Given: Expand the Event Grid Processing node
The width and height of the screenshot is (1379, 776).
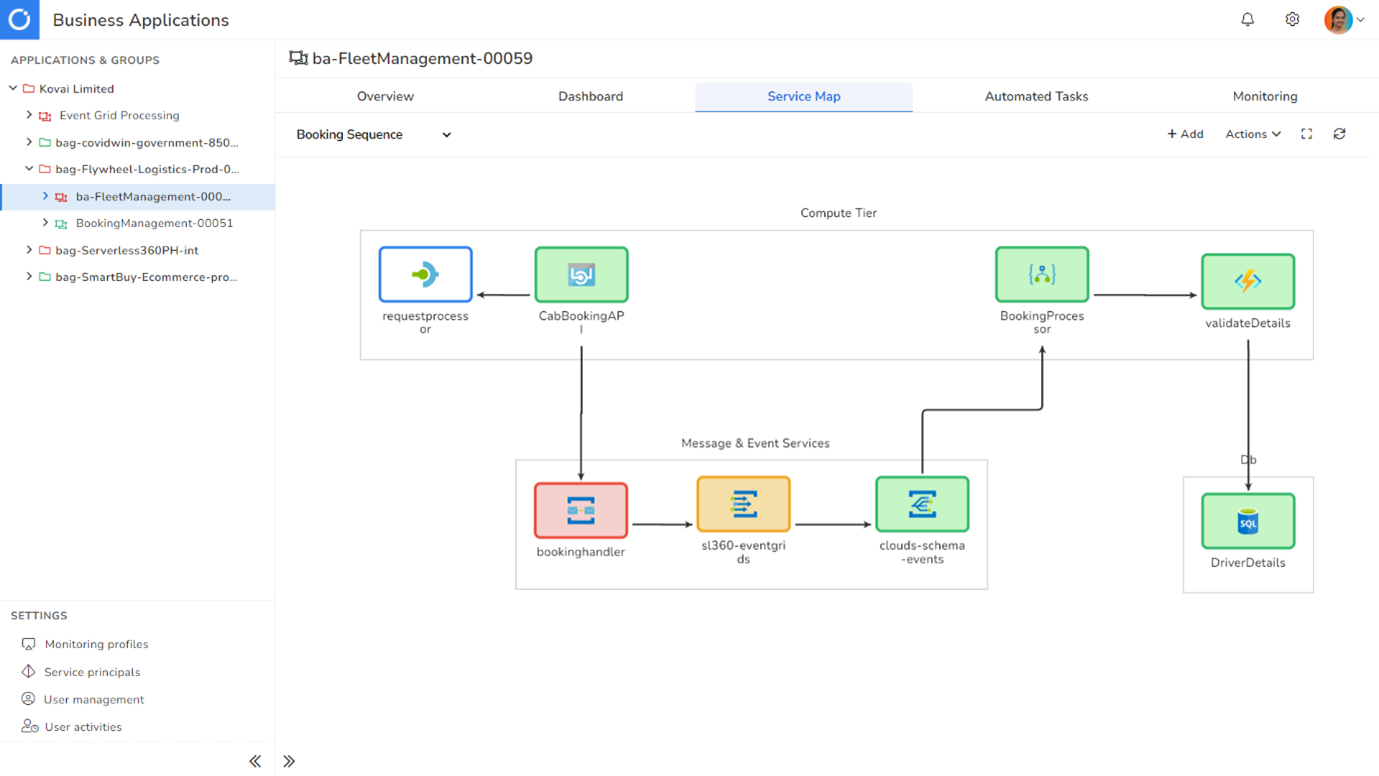Looking at the screenshot, I should pos(29,115).
